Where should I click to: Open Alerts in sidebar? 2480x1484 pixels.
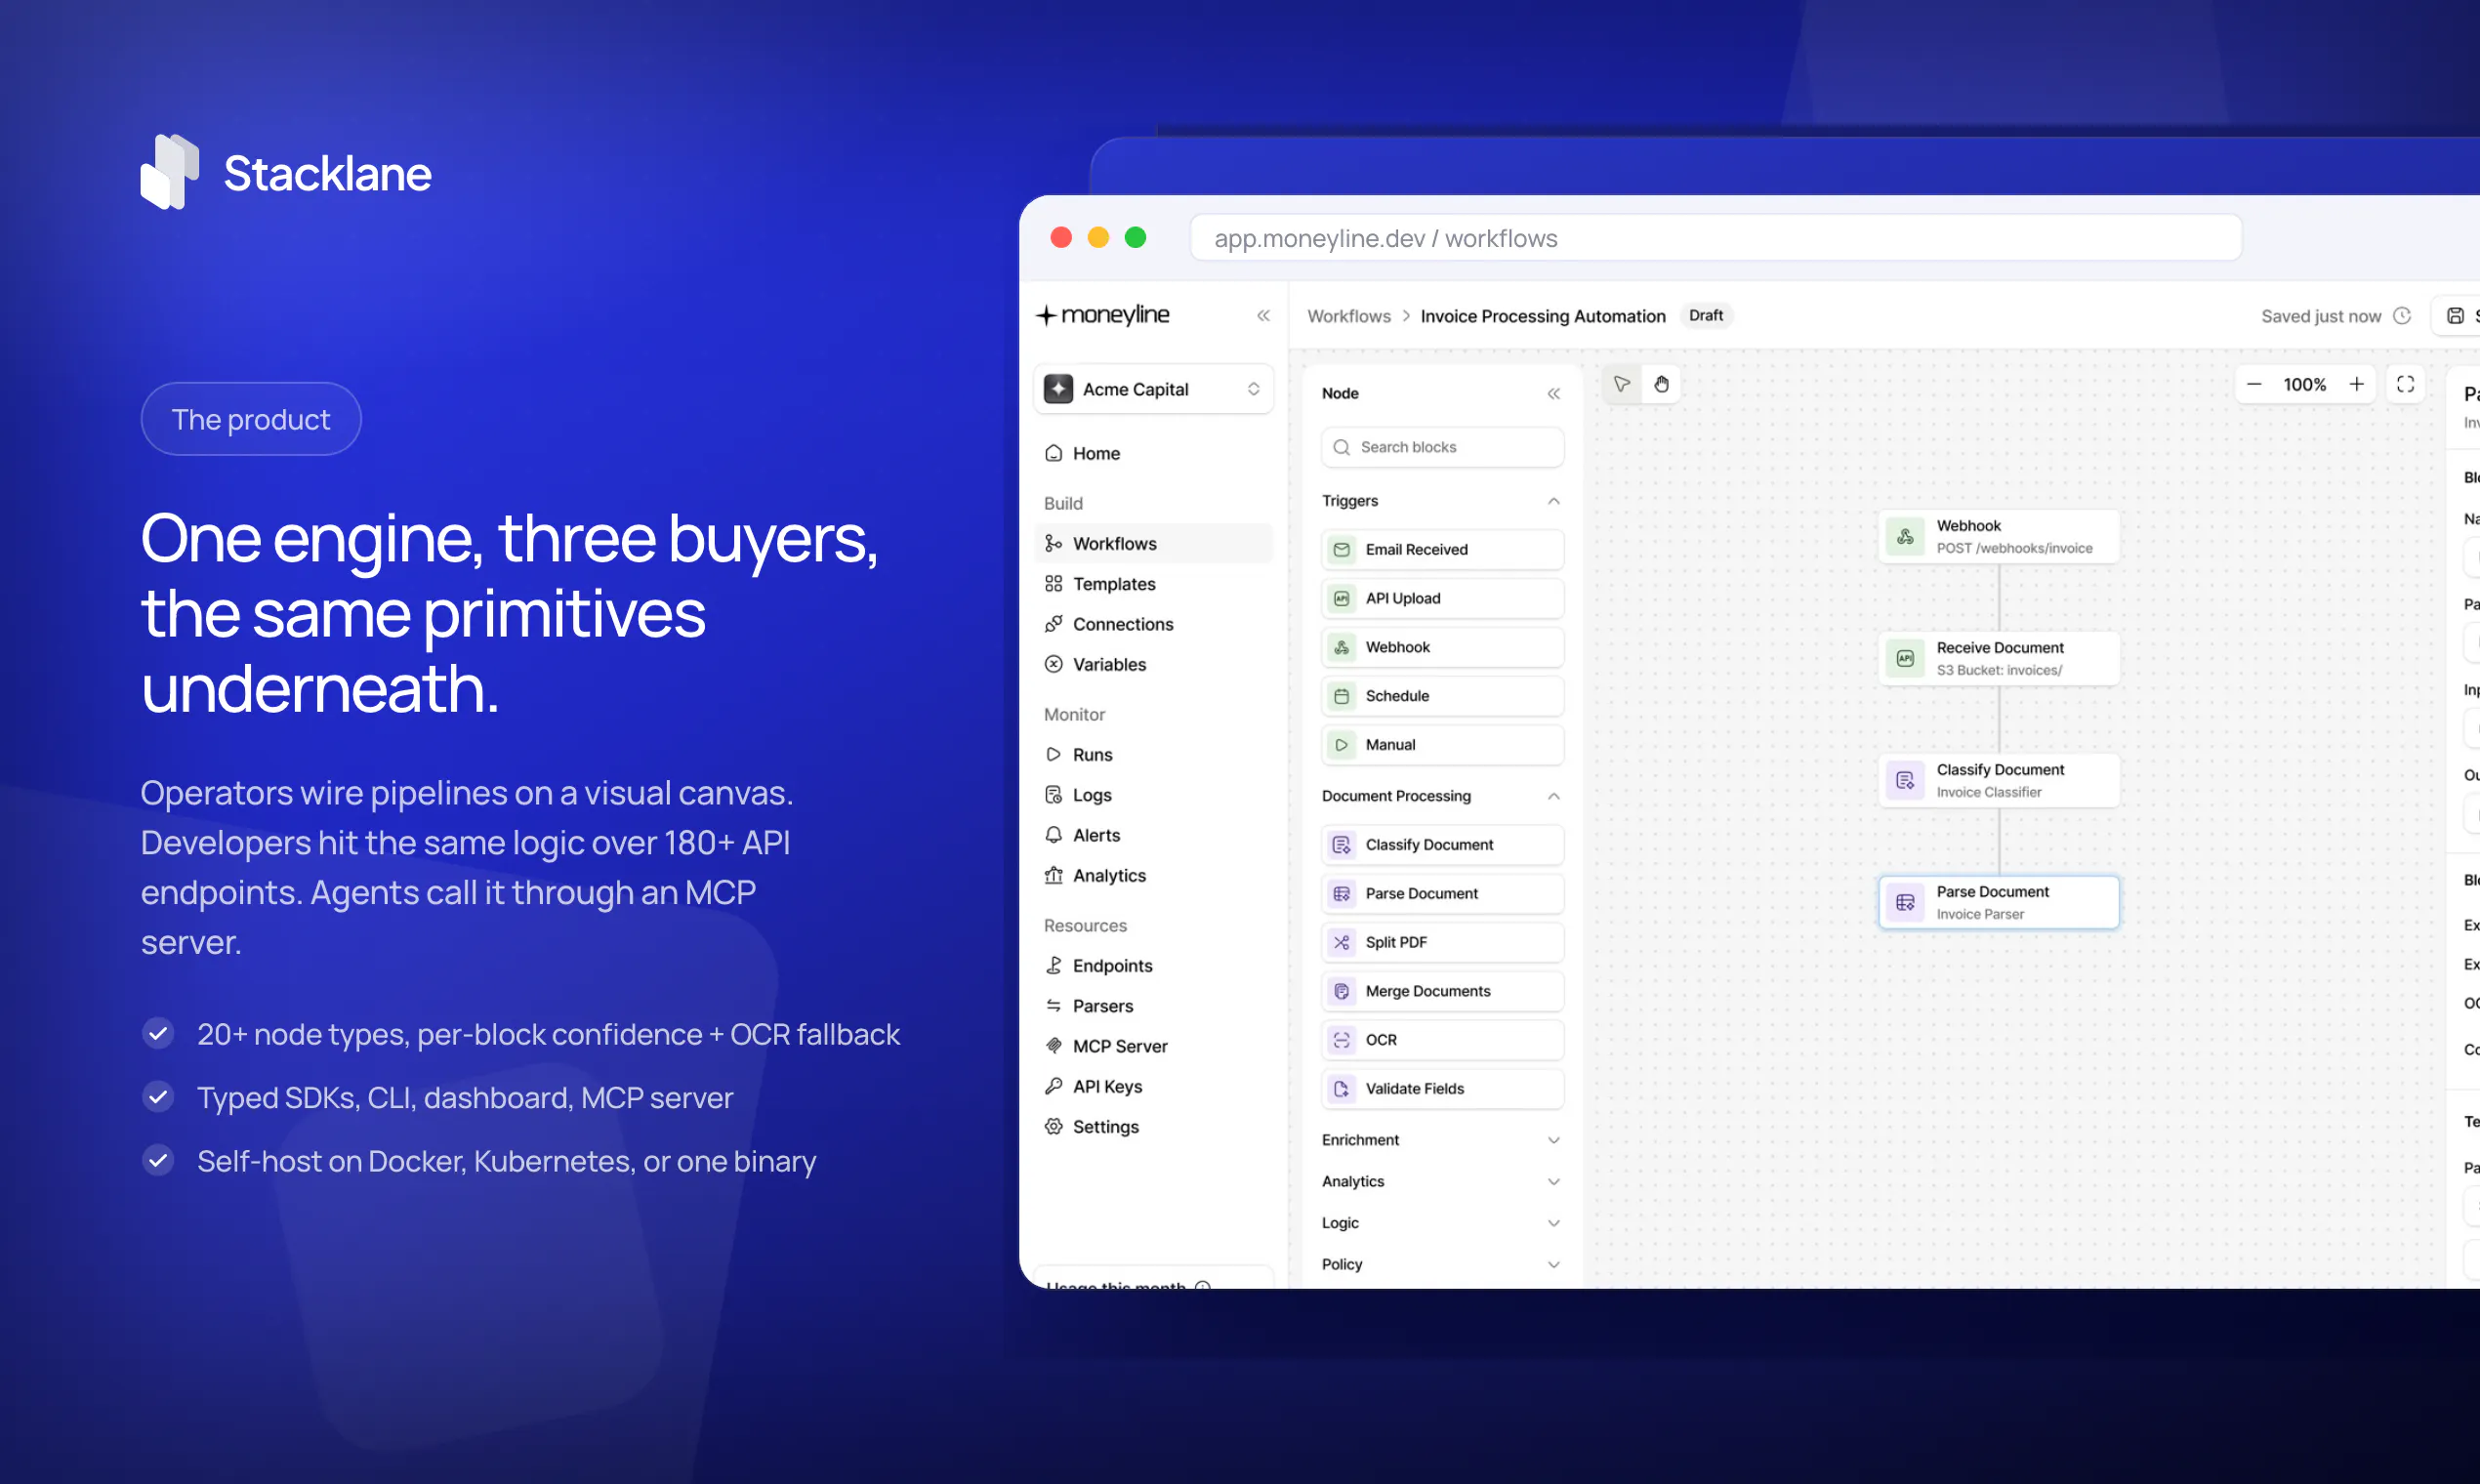tap(1153, 835)
